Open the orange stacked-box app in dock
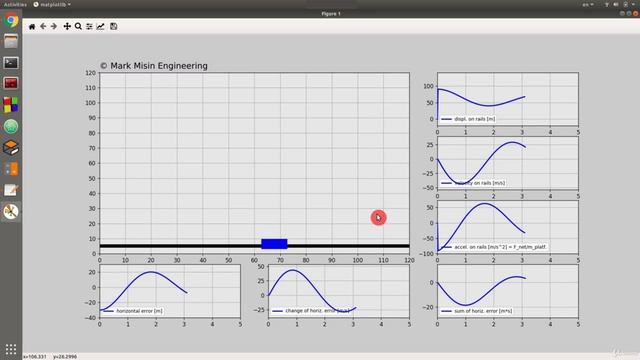 pyautogui.click(x=11, y=147)
